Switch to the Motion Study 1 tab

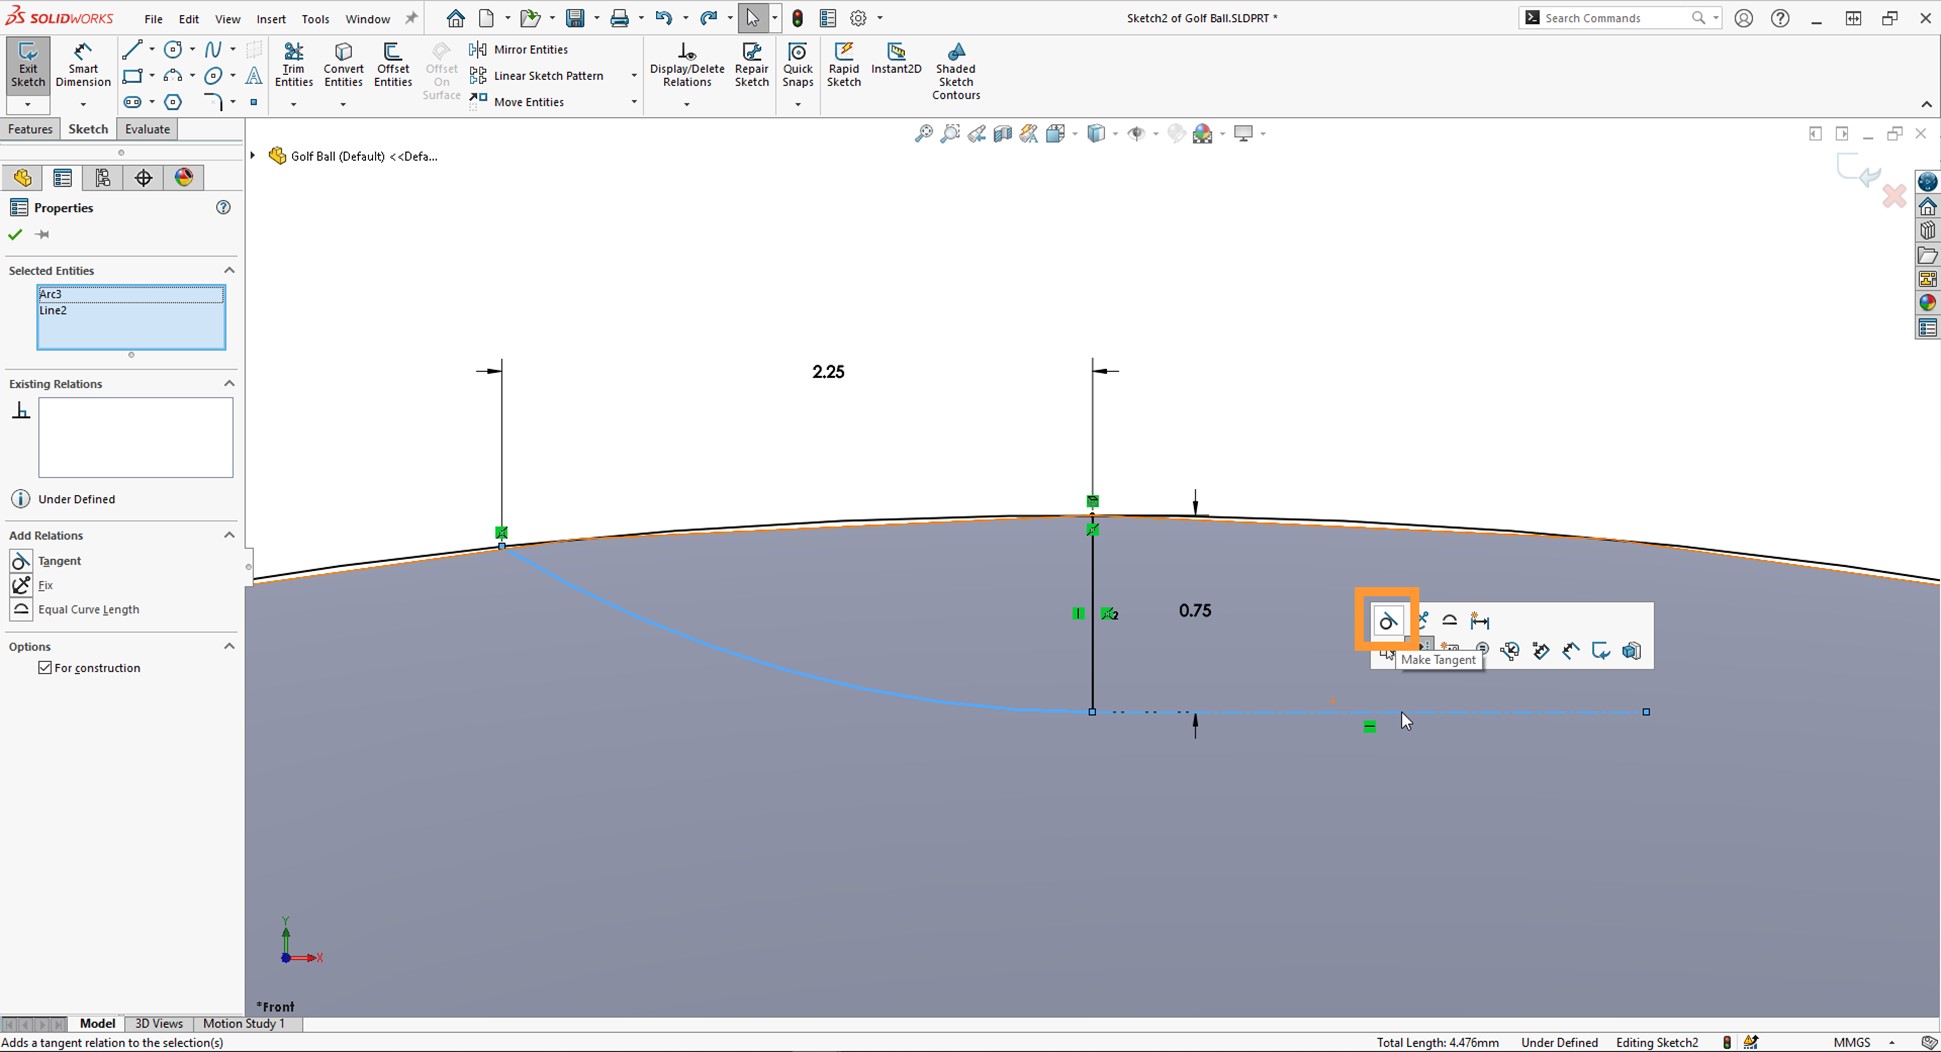[243, 1023]
